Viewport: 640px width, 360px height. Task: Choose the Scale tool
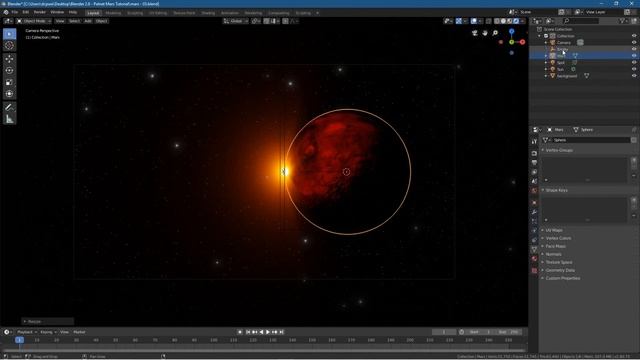pos(9,82)
